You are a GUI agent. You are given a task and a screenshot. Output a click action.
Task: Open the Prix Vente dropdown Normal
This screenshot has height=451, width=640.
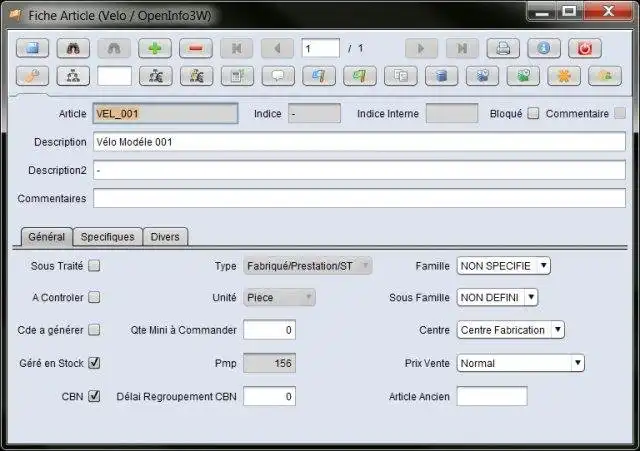click(520, 363)
